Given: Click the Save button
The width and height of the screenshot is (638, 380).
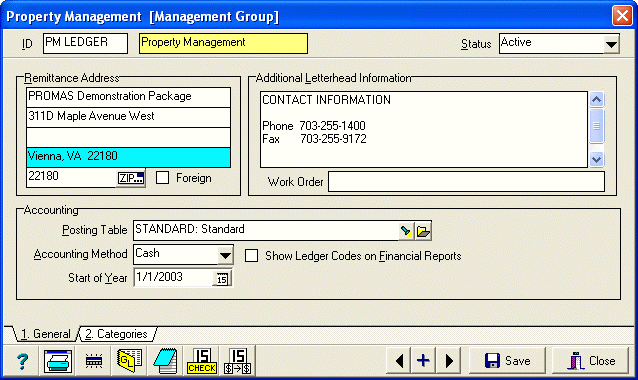Looking at the screenshot, I should click(x=507, y=361).
